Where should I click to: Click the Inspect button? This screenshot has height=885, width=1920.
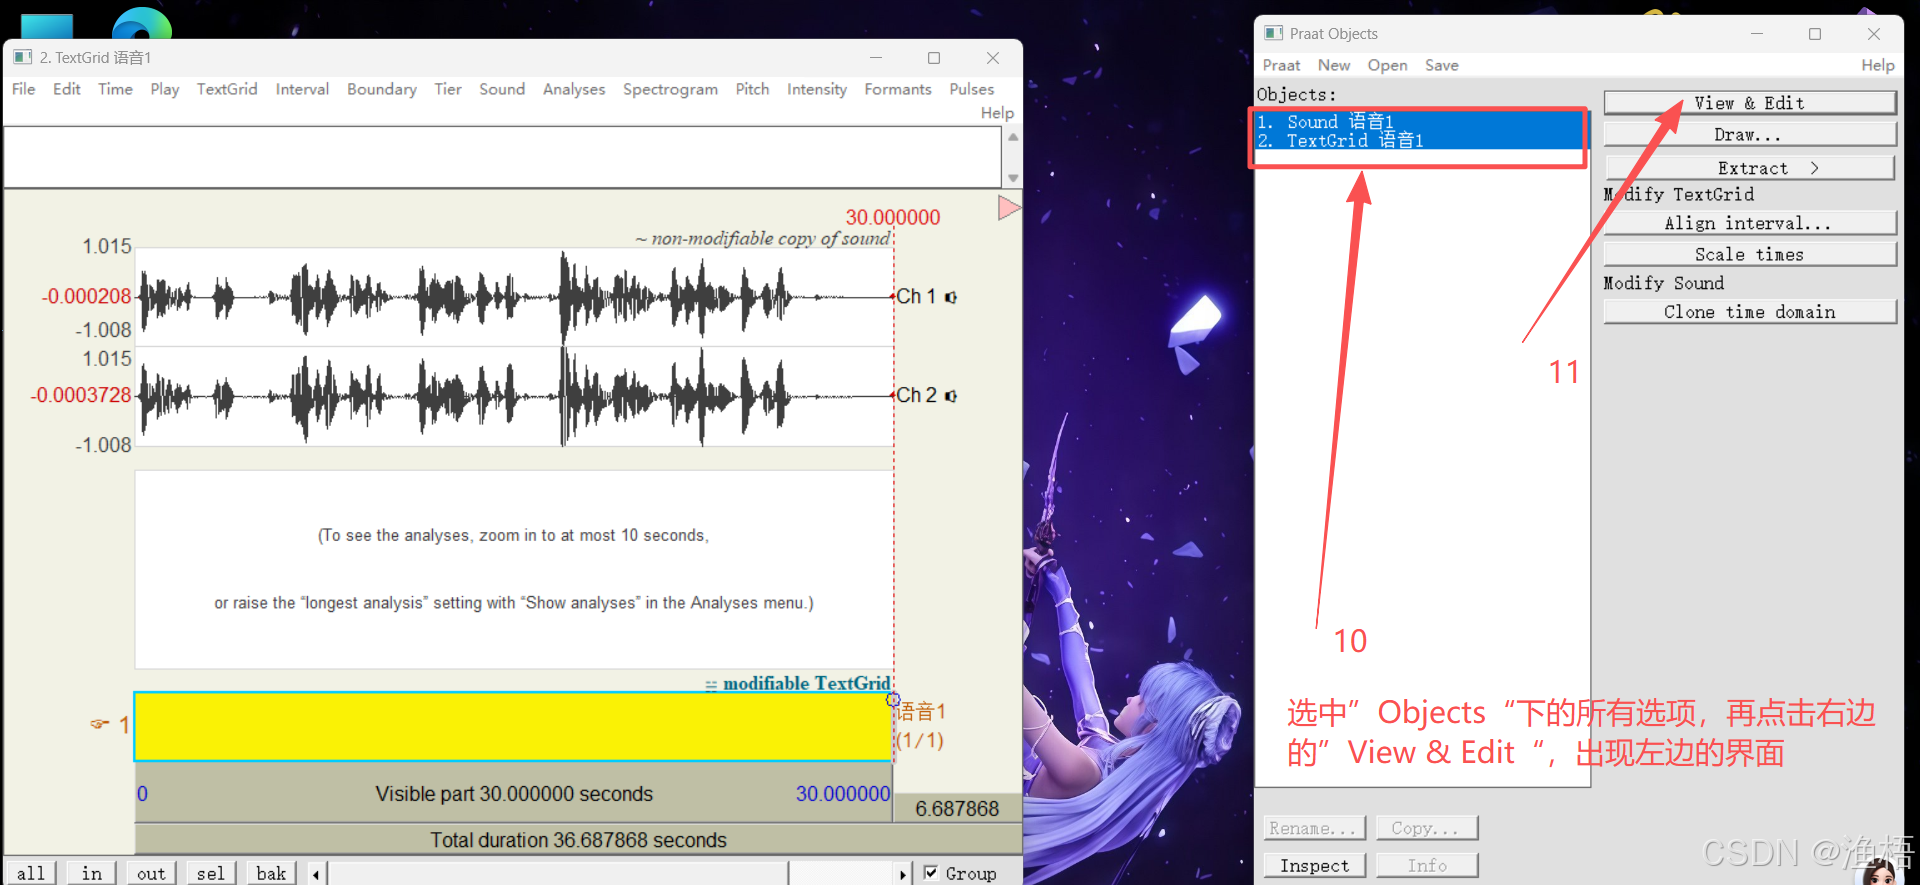1314,866
